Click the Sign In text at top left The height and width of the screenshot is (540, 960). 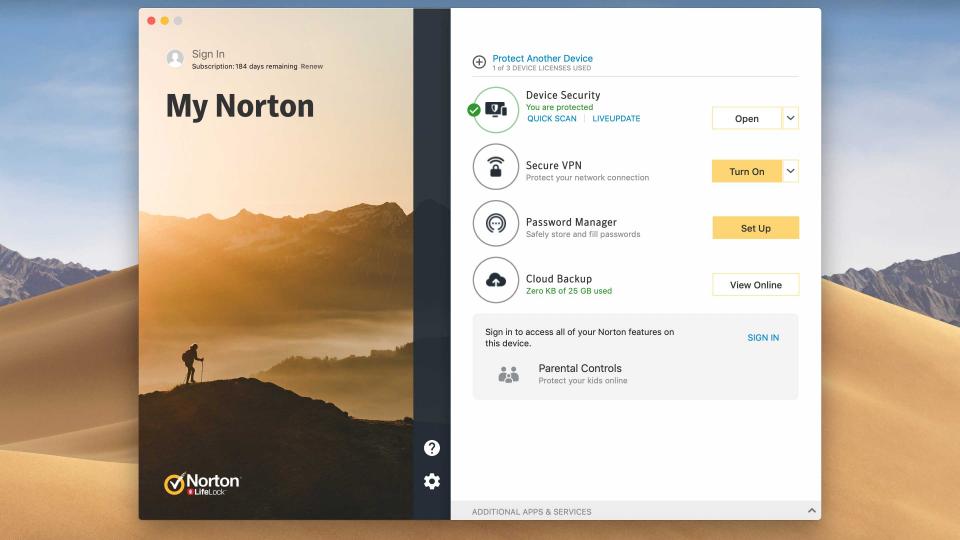[208, 54]
